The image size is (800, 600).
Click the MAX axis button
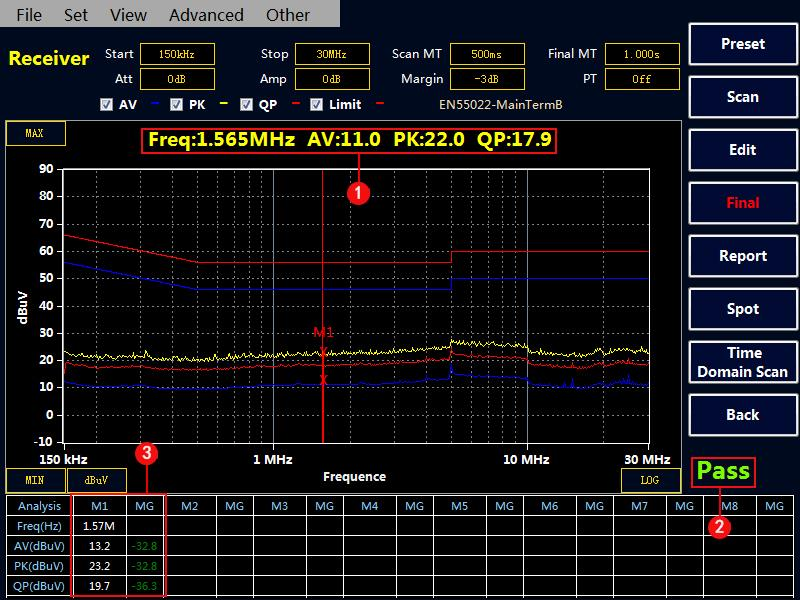pyautogui.click(x=35, y=133)
